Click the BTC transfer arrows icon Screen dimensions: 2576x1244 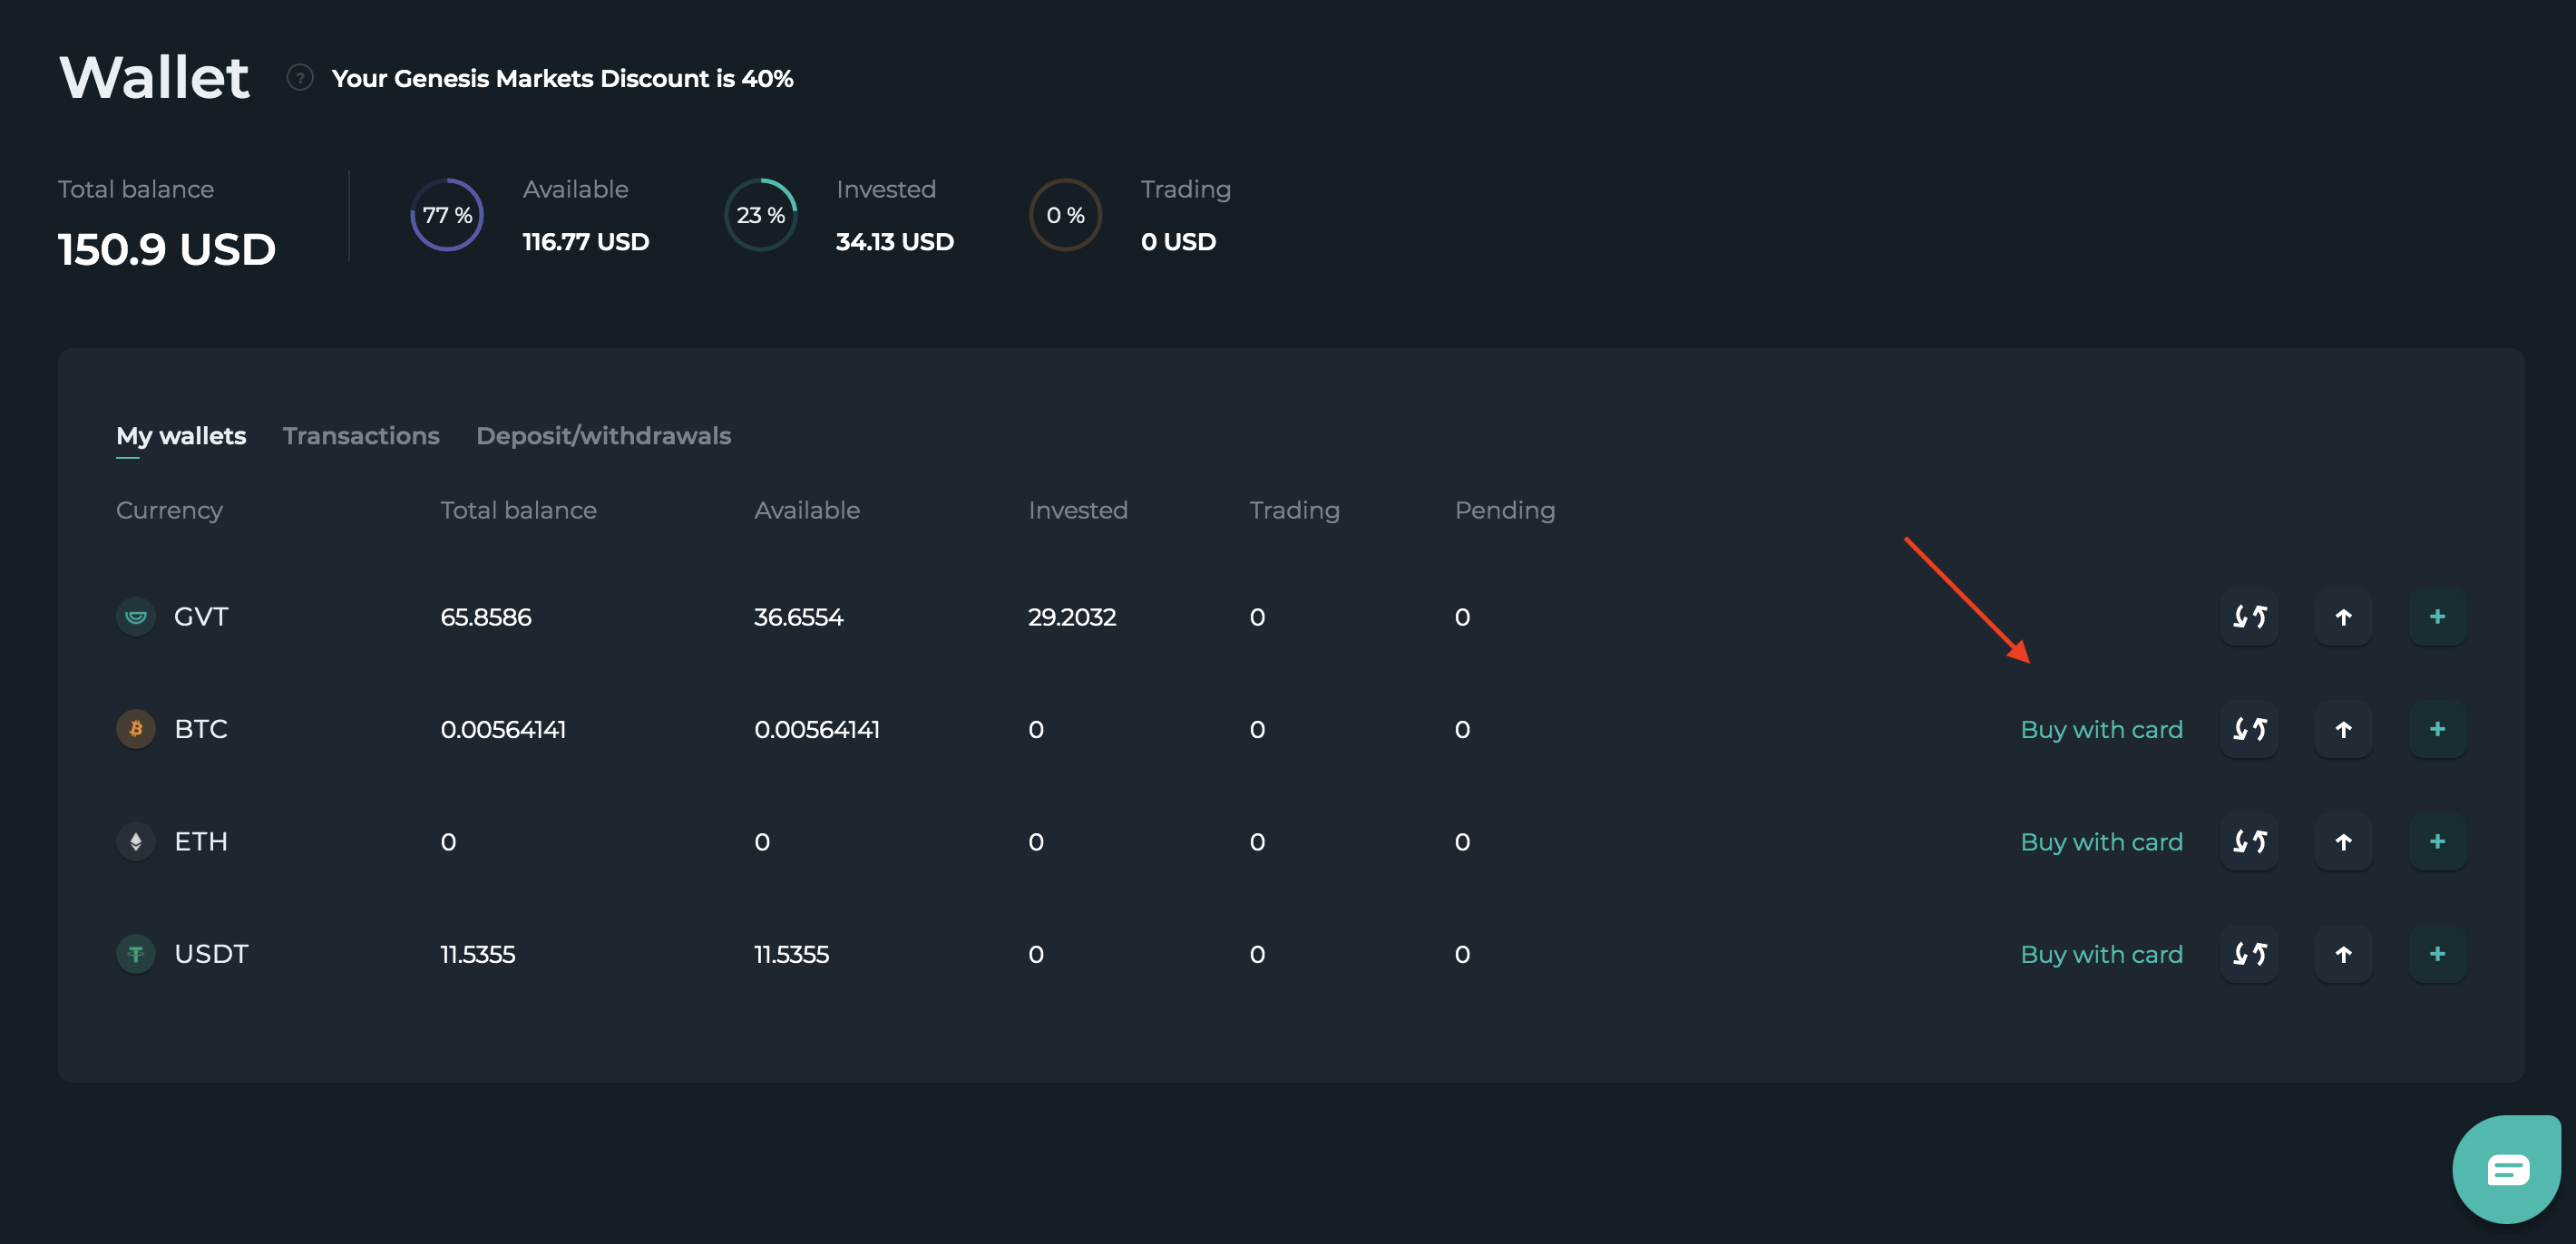point(2248,729)
